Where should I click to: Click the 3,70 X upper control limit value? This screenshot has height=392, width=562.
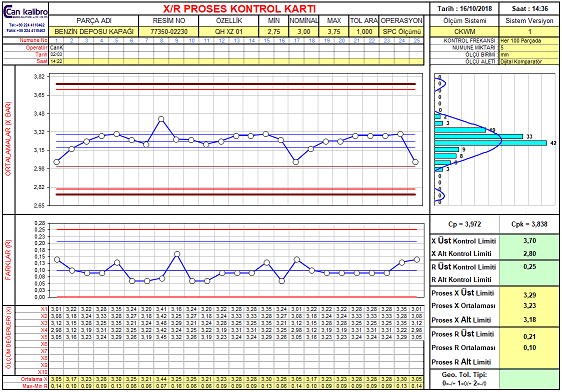tap(529, 241)
